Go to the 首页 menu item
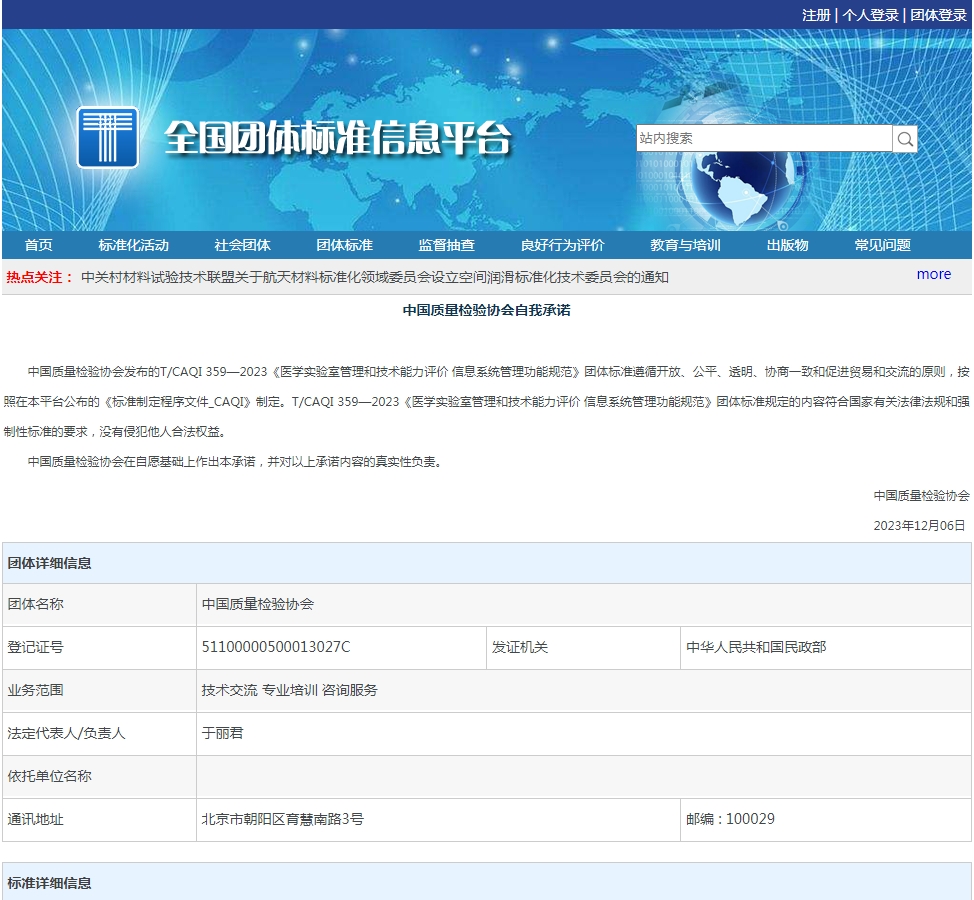Screen dimensions: 974x900 pyautogui.click(x=39, y=245)
